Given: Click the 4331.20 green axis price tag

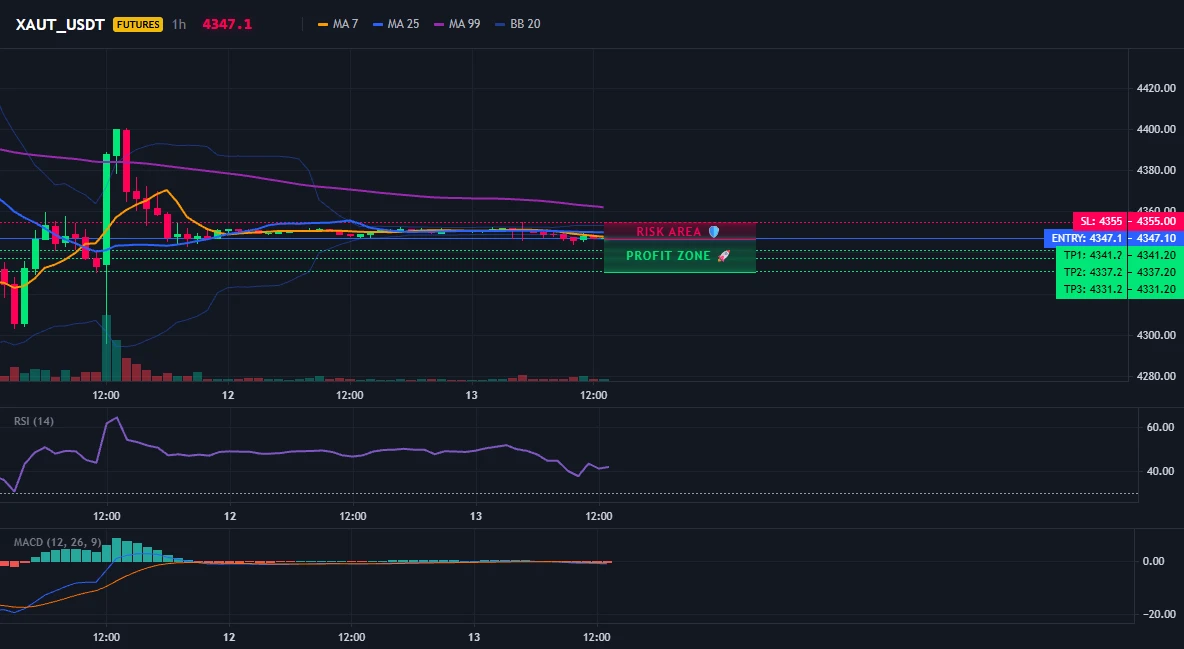Looking at the screenshot, I should tap(1156, 289).
